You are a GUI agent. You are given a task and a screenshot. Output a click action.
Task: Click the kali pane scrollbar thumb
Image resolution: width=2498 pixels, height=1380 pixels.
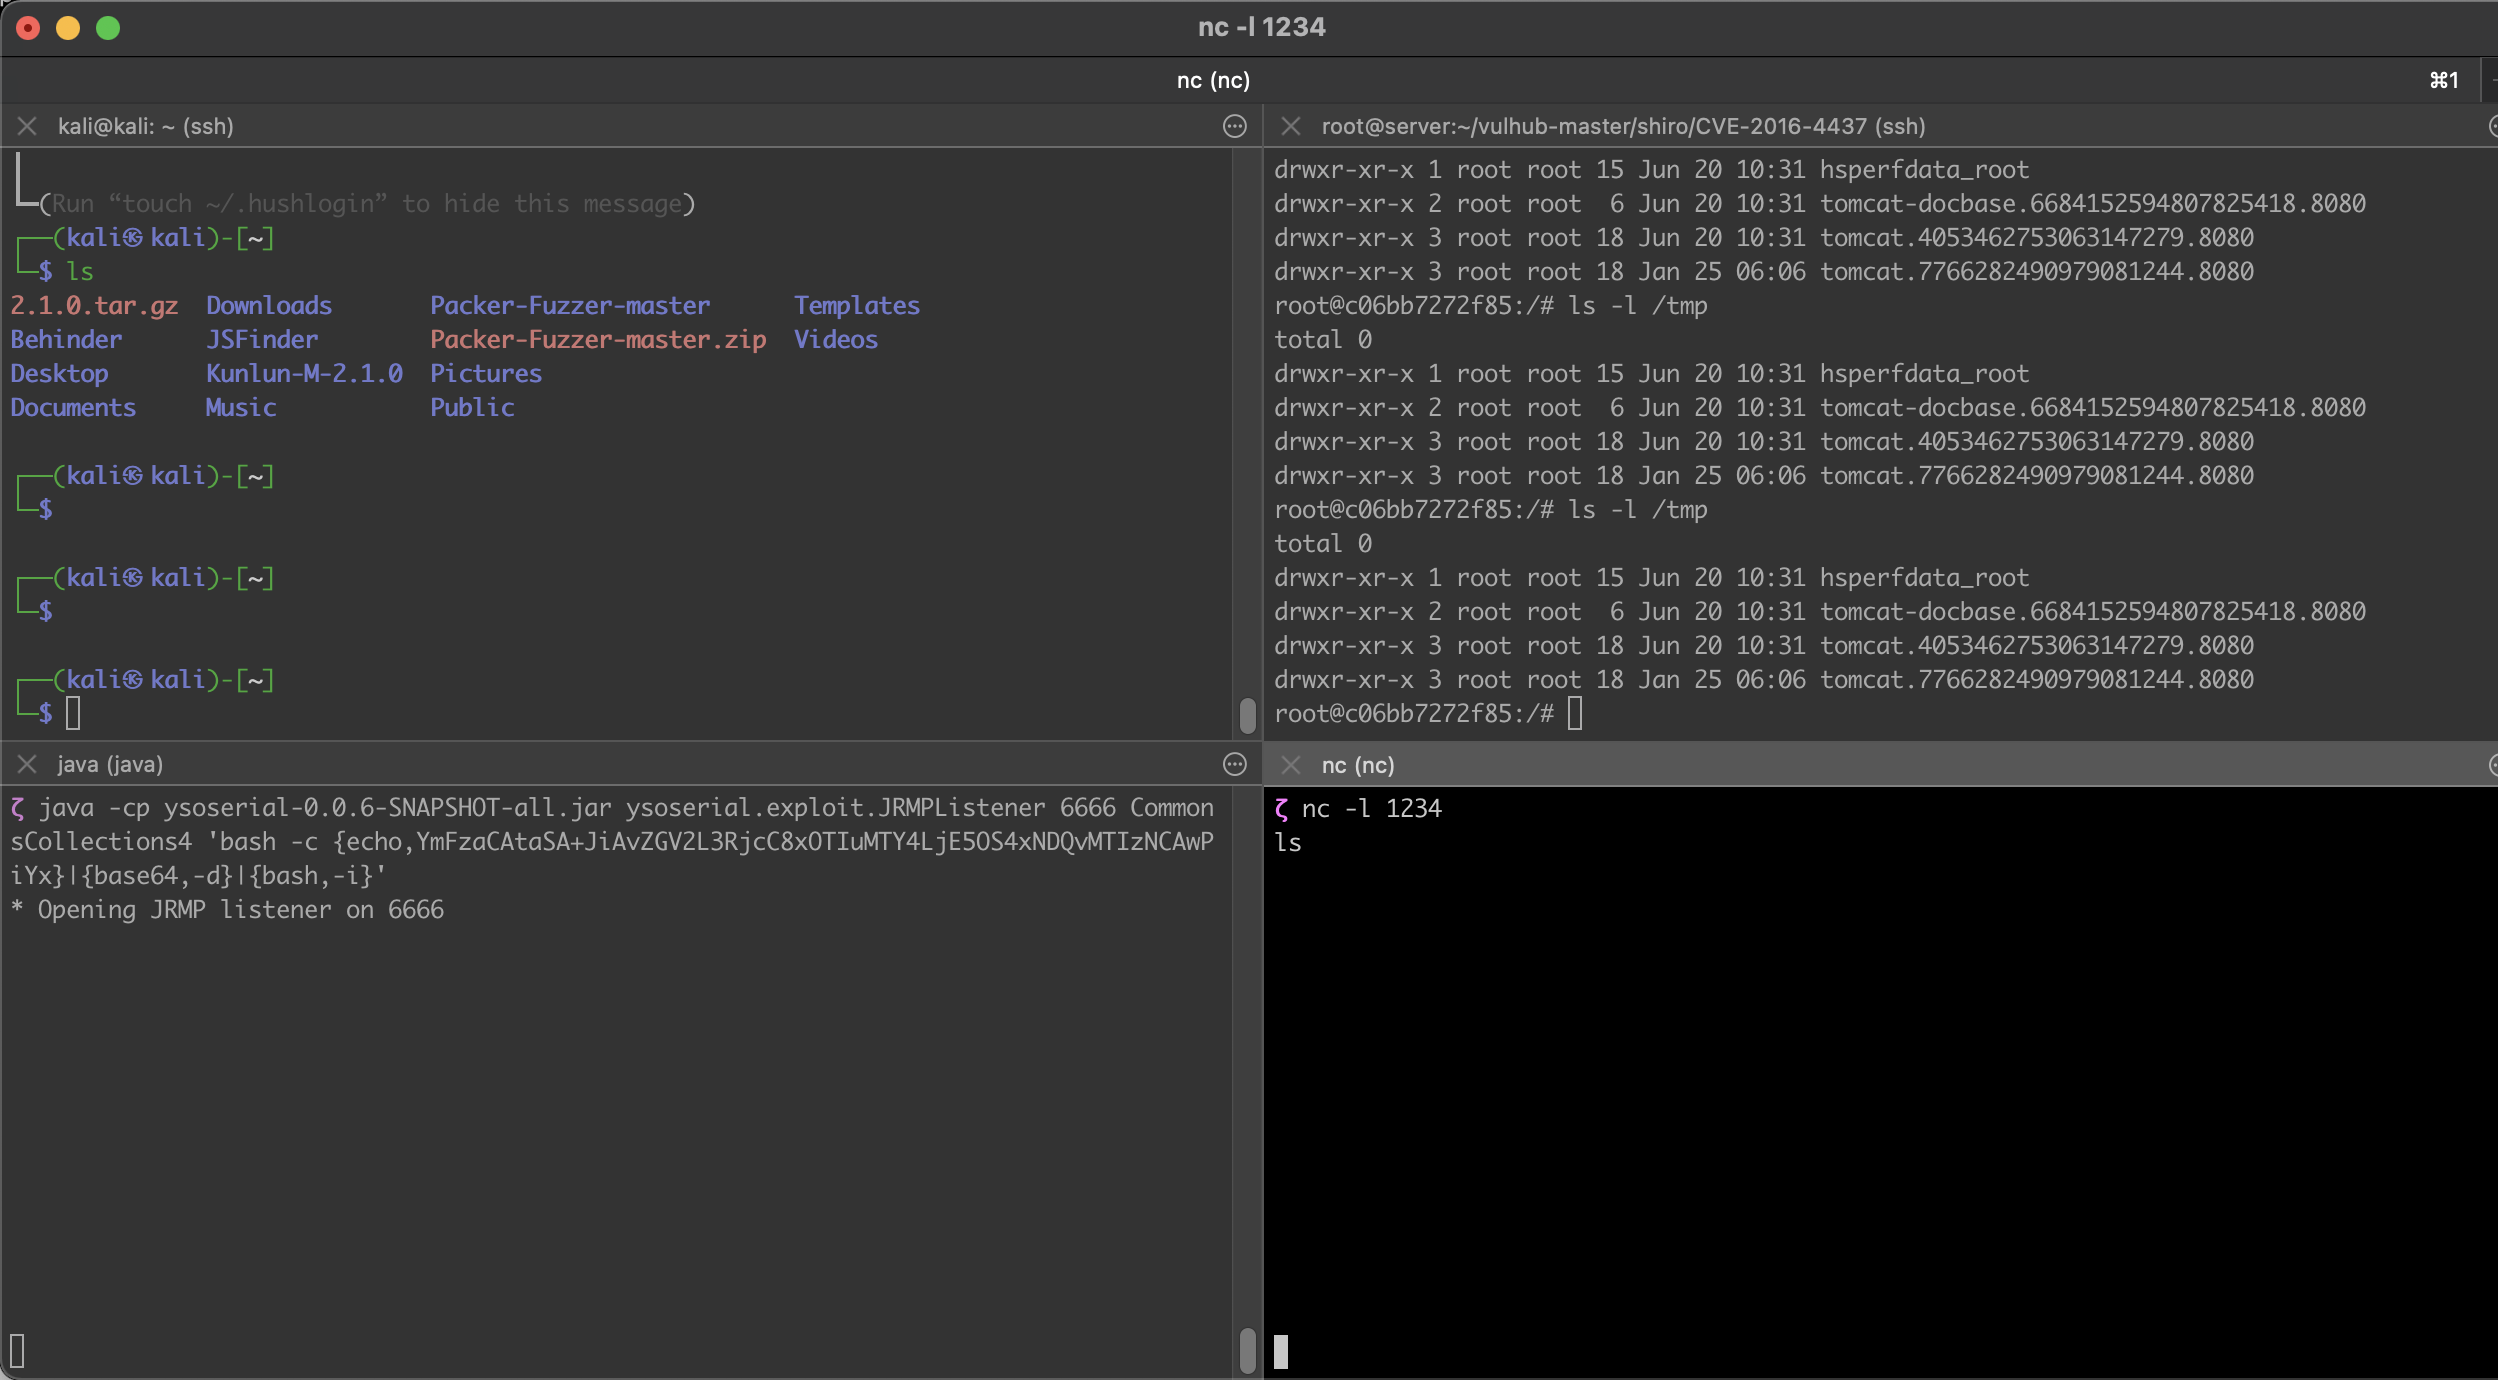[1247, 715]
